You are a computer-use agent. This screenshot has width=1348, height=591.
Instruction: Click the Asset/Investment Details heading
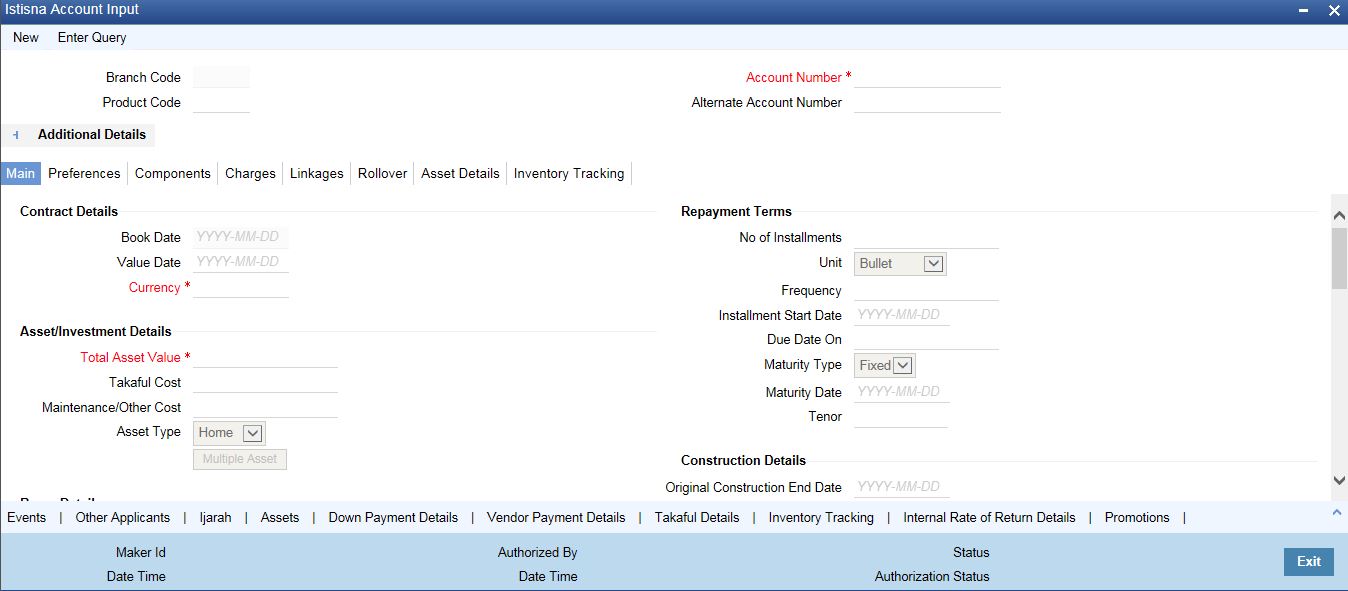96,331
